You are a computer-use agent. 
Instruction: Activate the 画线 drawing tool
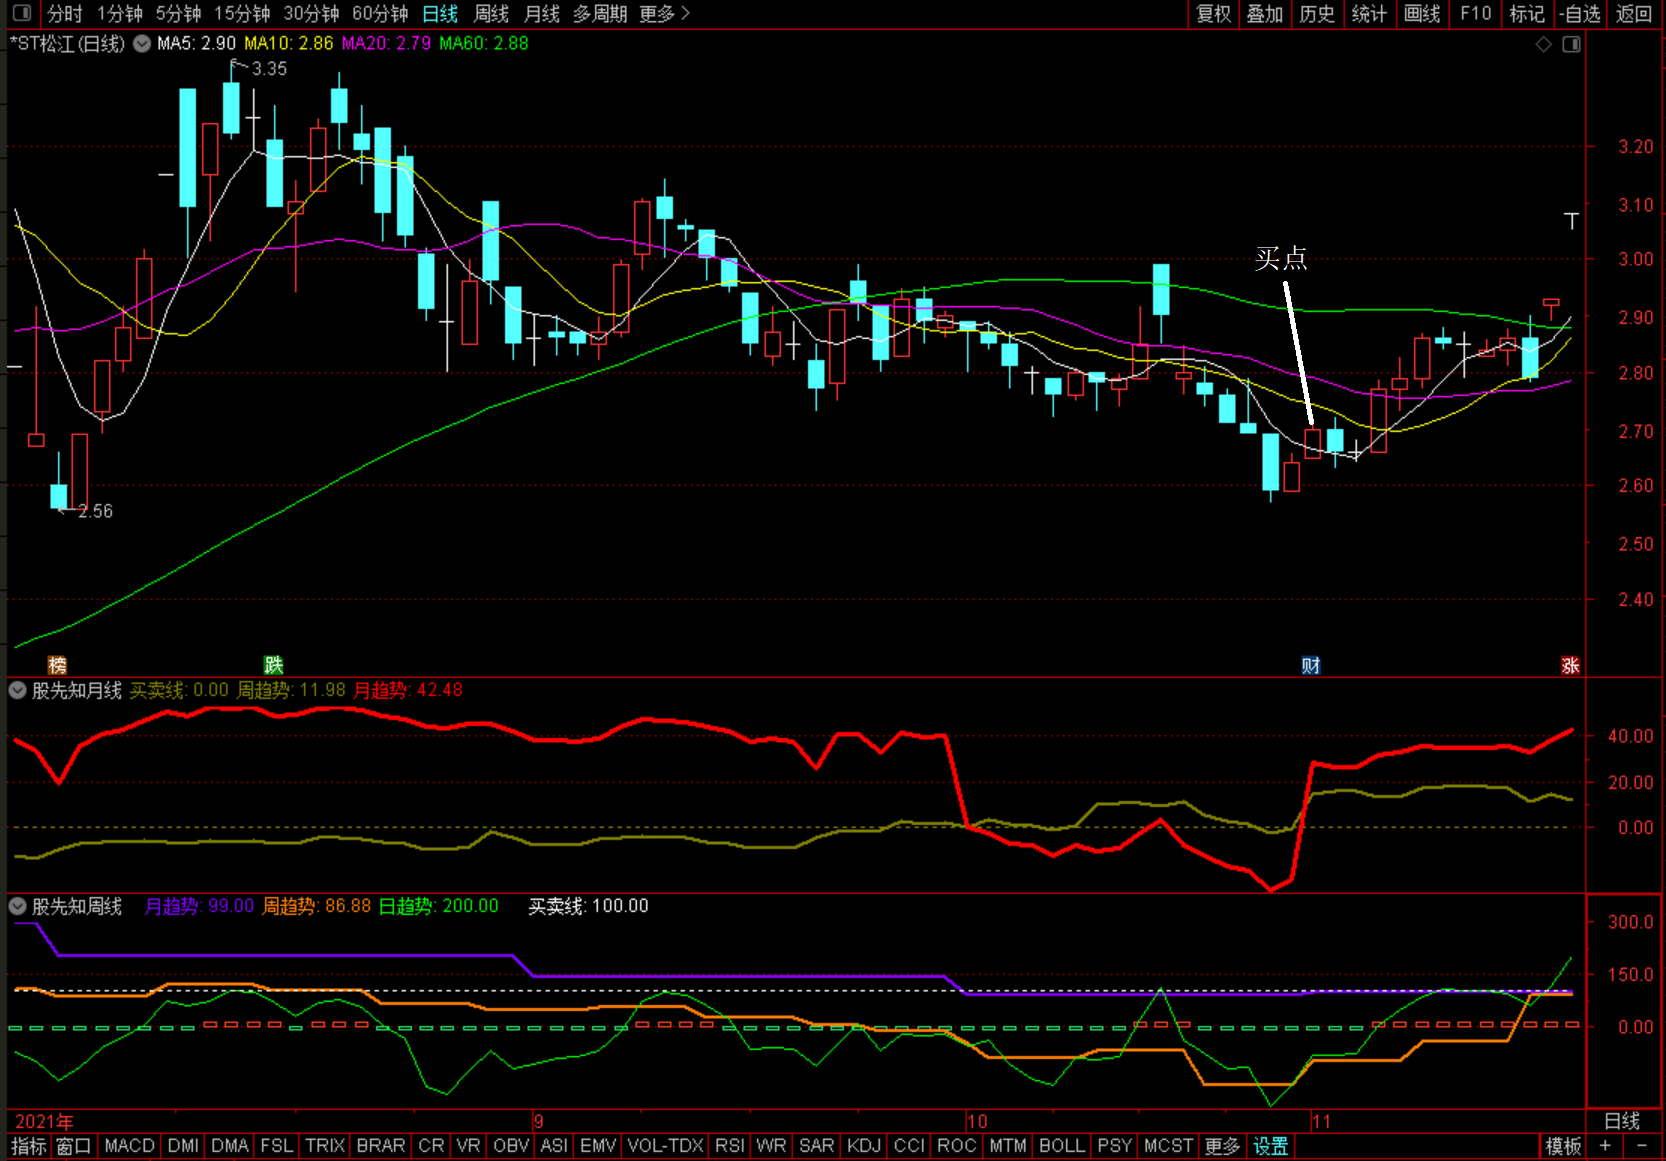click(x=1422, y=13)
